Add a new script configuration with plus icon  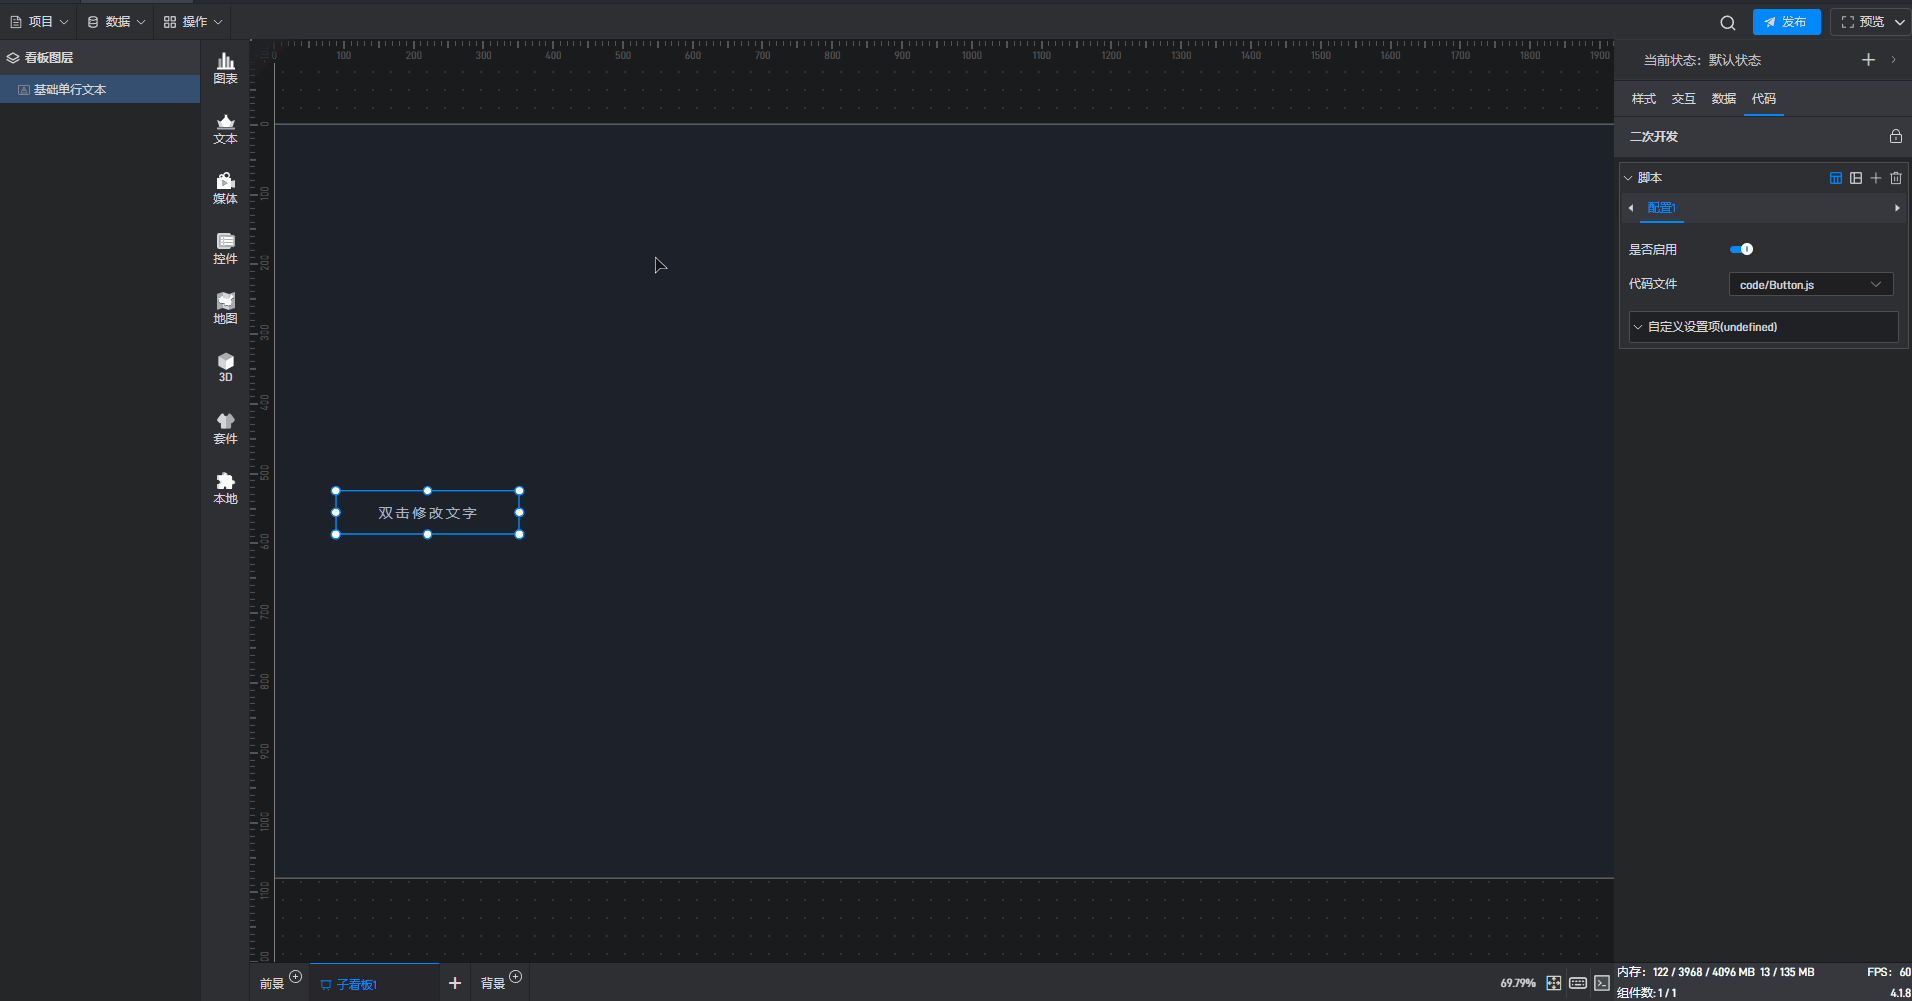[x=1875, y=178]
